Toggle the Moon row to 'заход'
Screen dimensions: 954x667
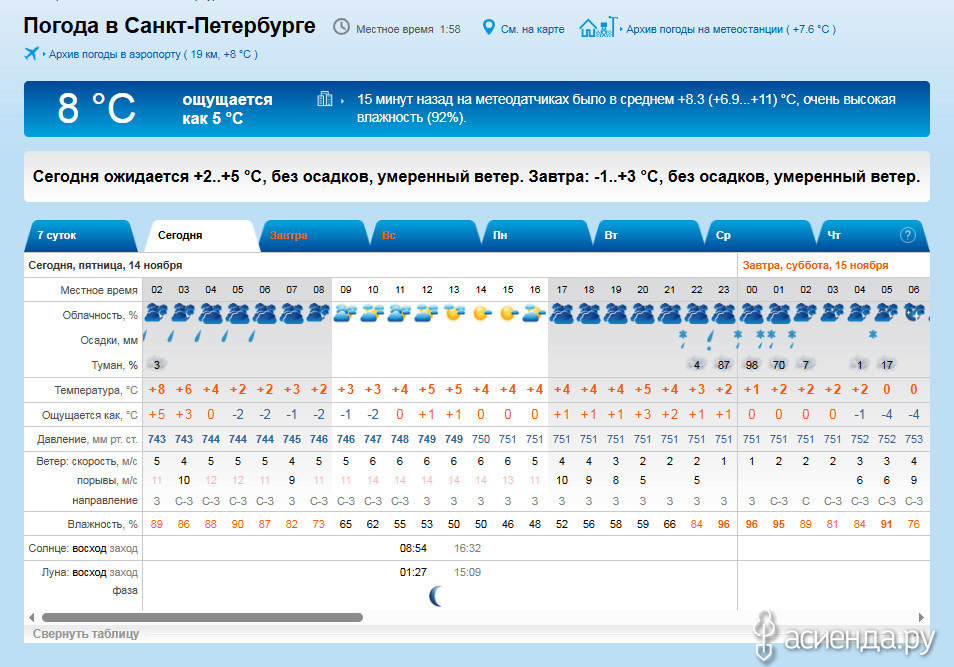pyautogui.click(x=125, y=572)
